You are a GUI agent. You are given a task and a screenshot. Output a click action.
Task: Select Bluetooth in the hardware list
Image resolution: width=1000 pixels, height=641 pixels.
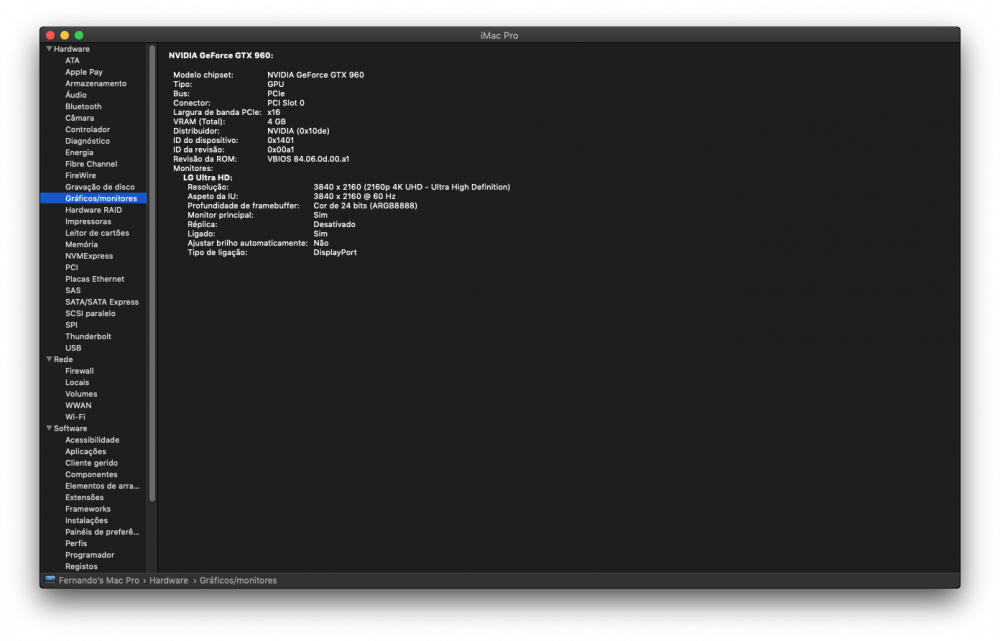pyautogui.click(x=83, y=107)
